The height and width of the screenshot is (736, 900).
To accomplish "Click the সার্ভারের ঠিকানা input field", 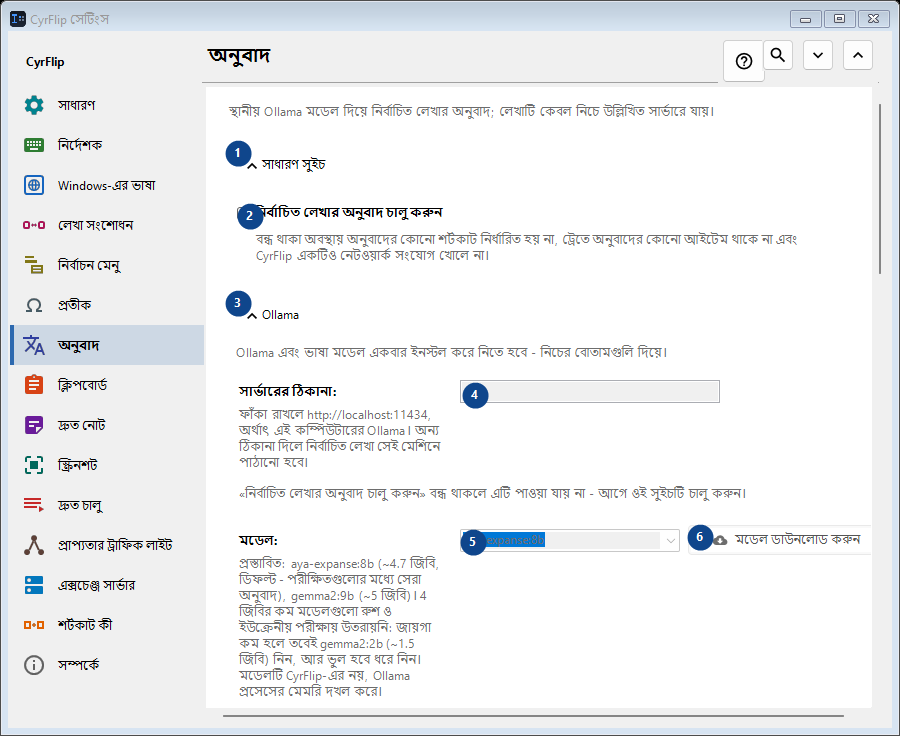I will [x=589, y=392].
